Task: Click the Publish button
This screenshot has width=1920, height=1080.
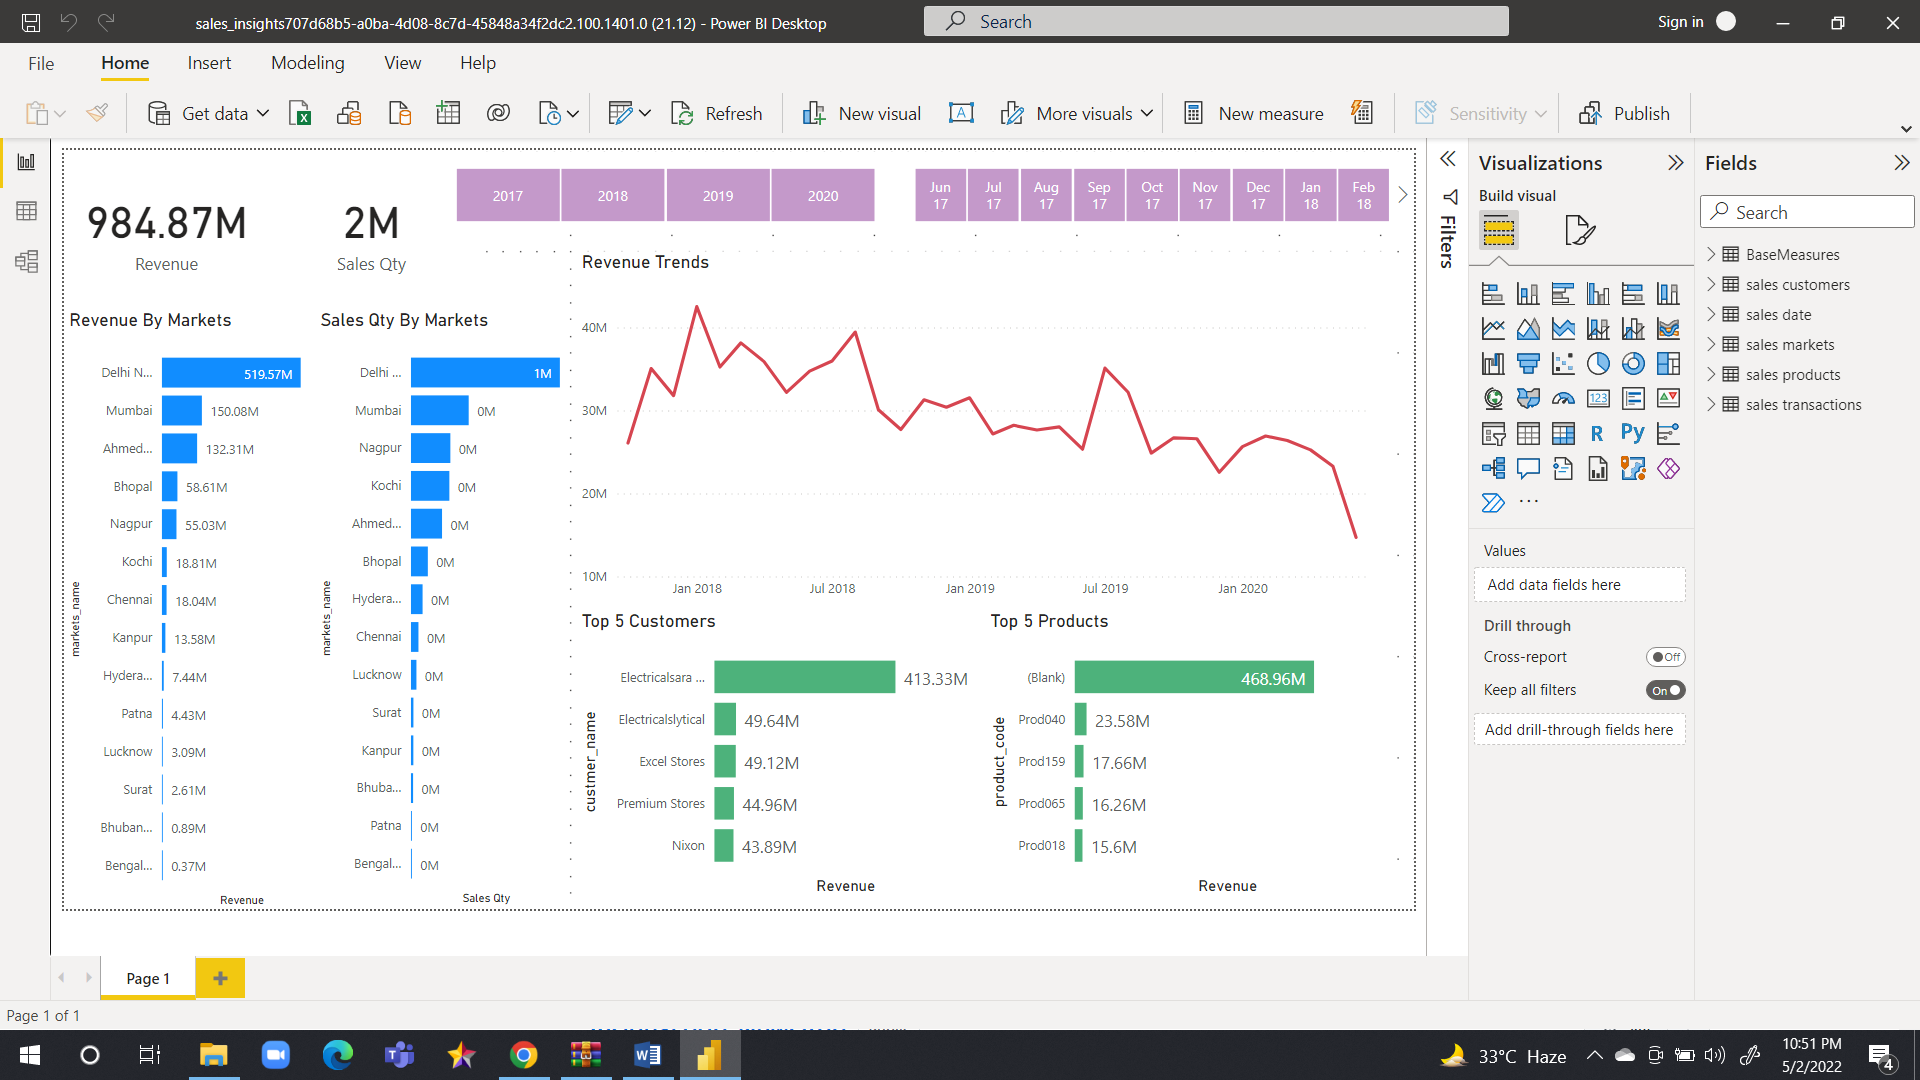Action: (1625, 113)
